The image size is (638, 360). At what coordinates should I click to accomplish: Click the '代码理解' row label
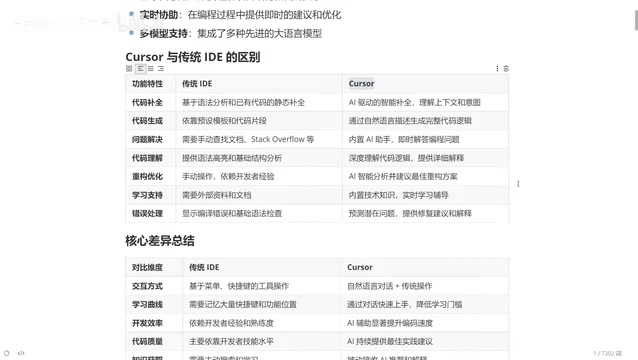pyautogui.click(x=147, y=158)
